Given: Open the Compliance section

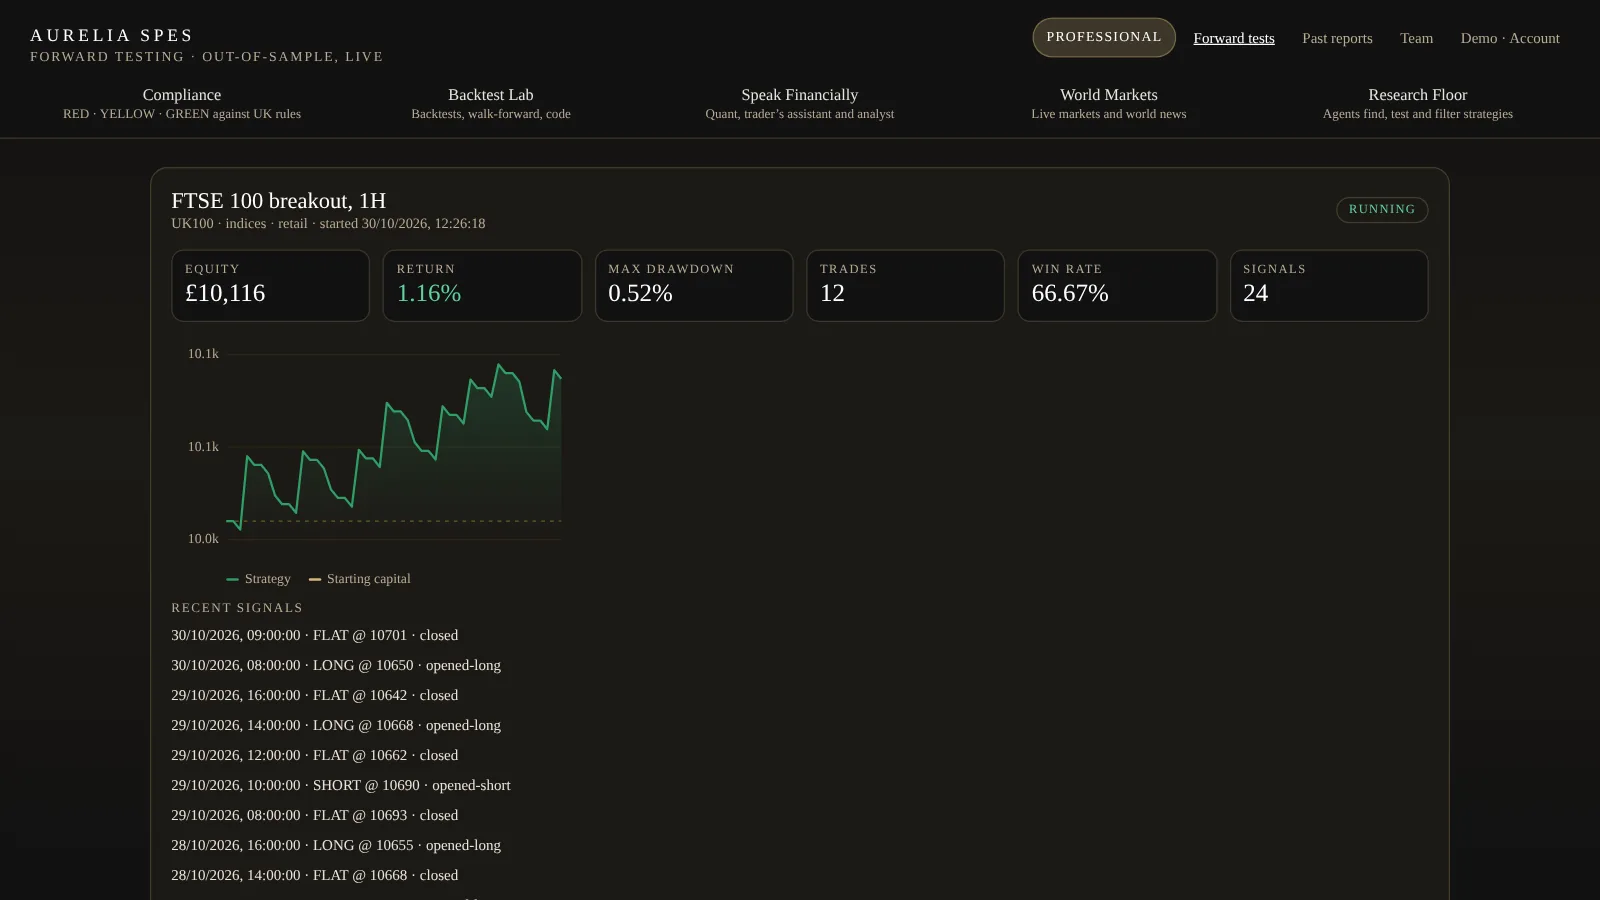Looking at the screenshot, I should click(x=182, y=103).
